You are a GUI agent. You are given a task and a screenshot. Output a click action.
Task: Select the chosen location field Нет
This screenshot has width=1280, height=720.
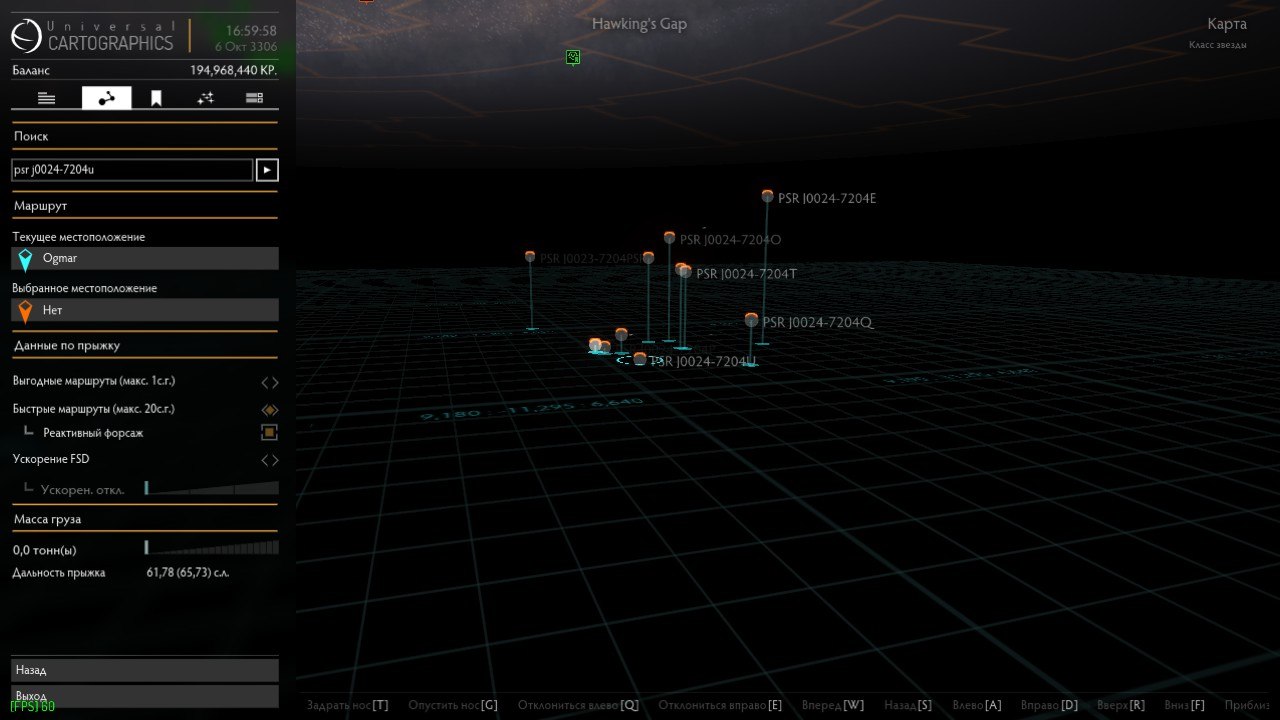point(145,310)
